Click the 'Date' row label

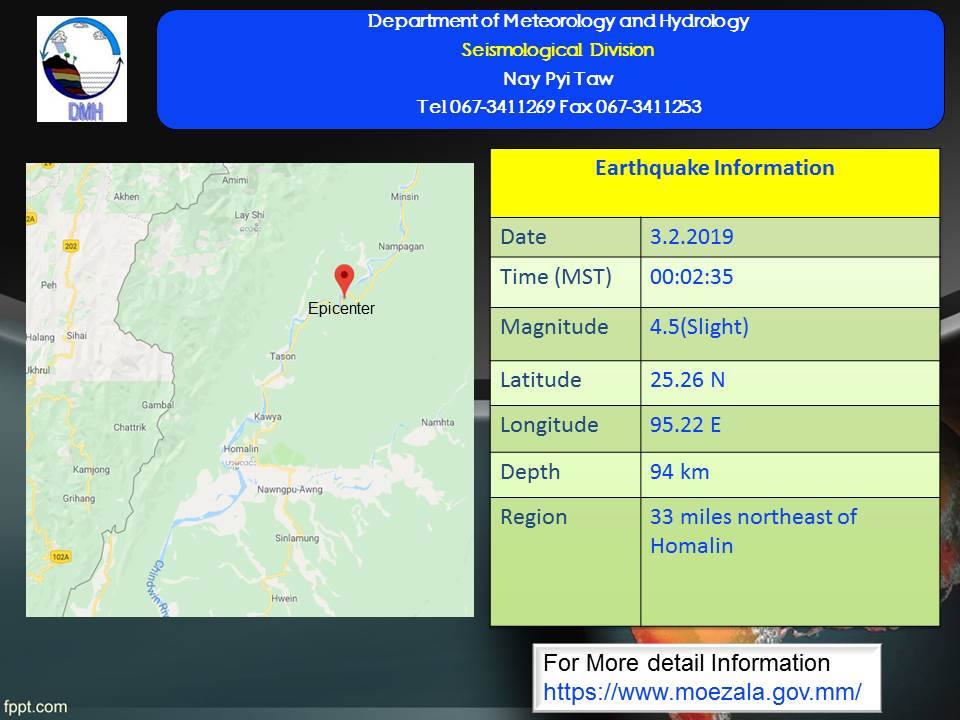pyautogui.click(x=523, y=237)
